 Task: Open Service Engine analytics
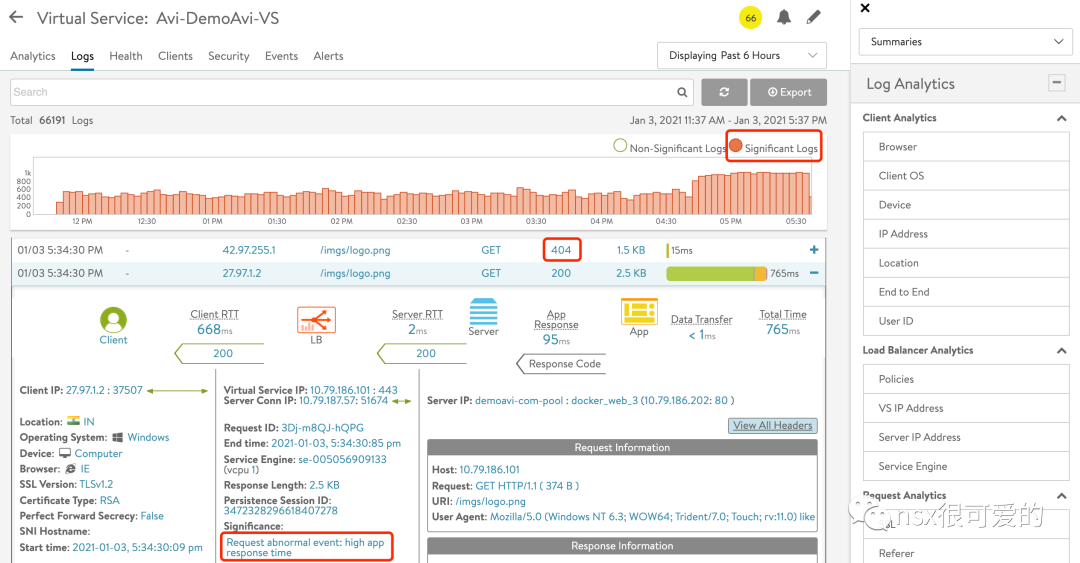click(966, 466)
